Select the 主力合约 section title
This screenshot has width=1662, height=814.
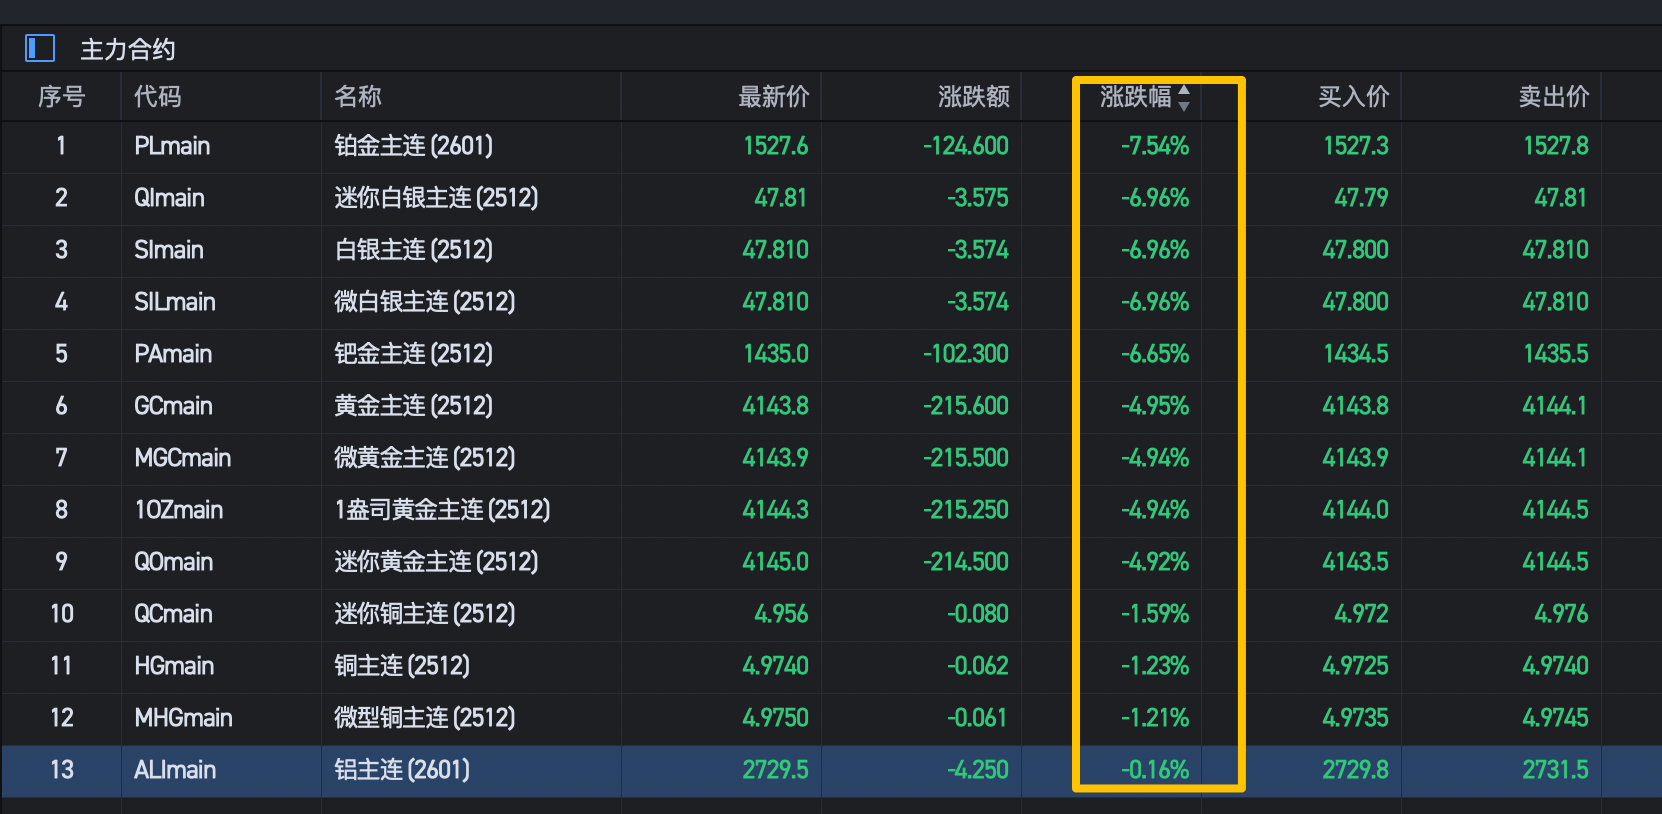128,49
